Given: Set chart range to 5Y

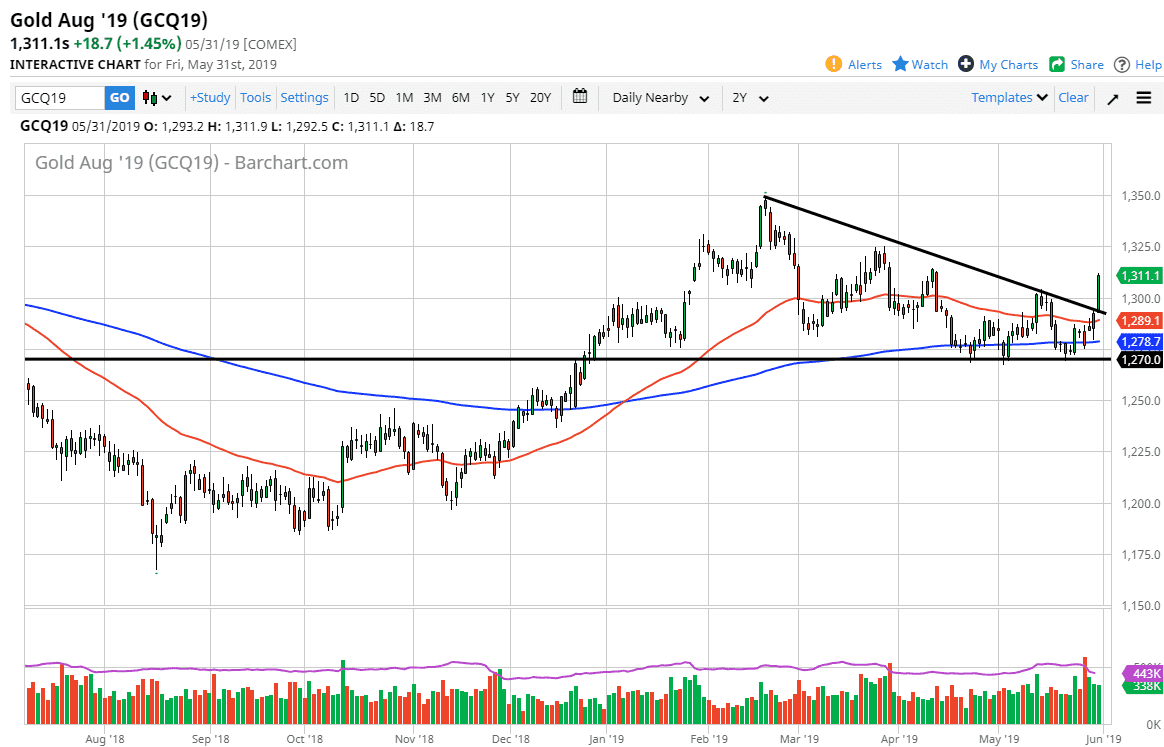Looking at the screenshot, I should click(x=512, y=97).
